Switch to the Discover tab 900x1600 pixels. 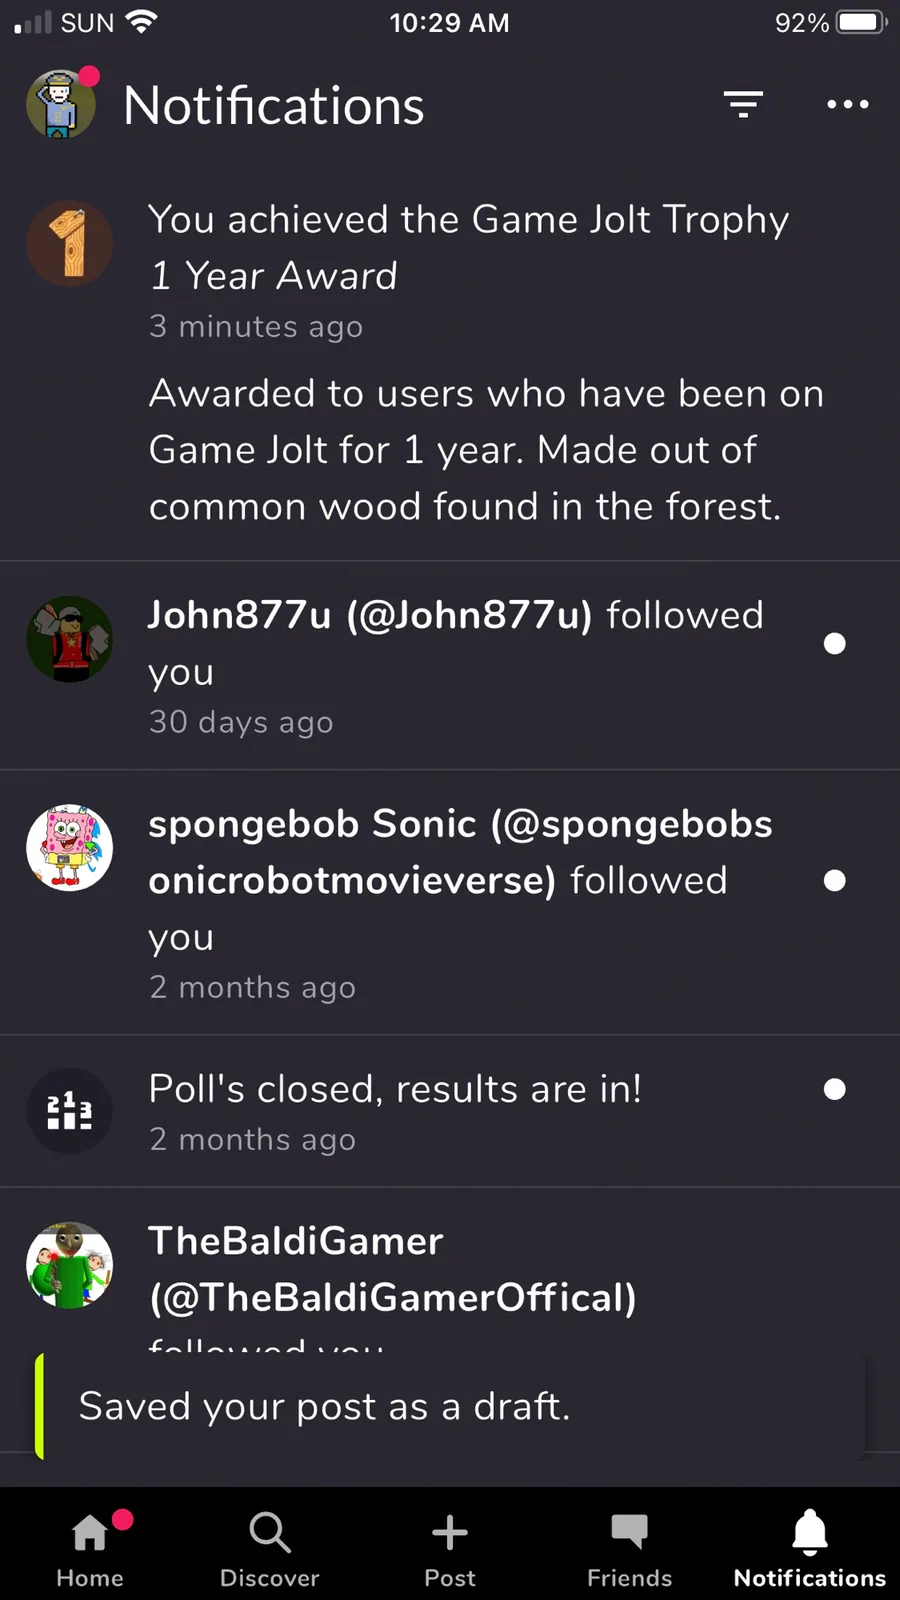pyautogui.click(x=270, y=1546)
